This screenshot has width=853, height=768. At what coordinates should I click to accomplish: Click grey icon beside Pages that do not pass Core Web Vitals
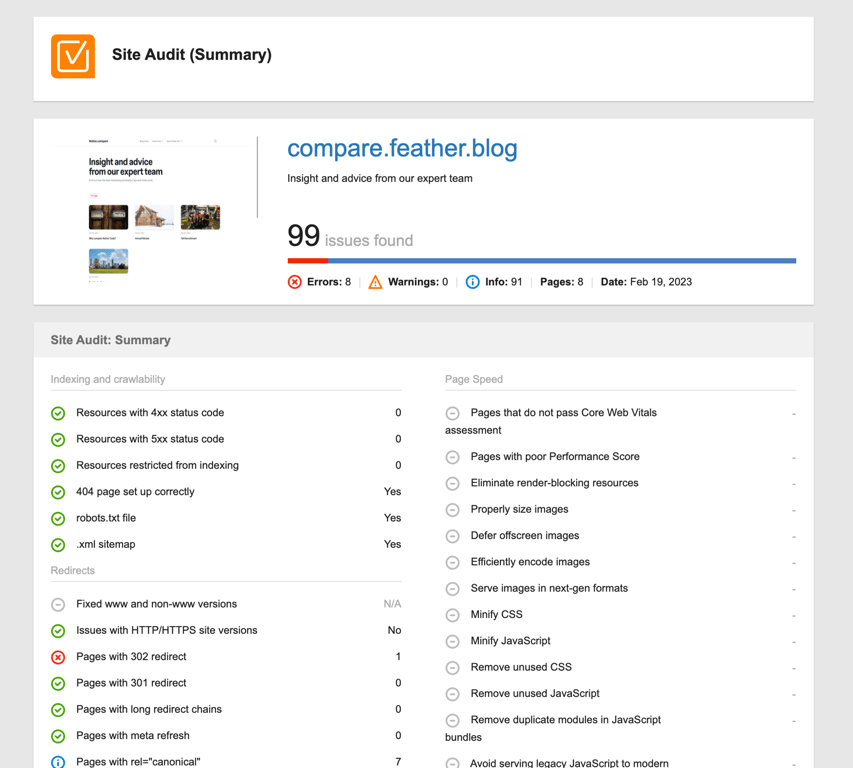[453, 413]
